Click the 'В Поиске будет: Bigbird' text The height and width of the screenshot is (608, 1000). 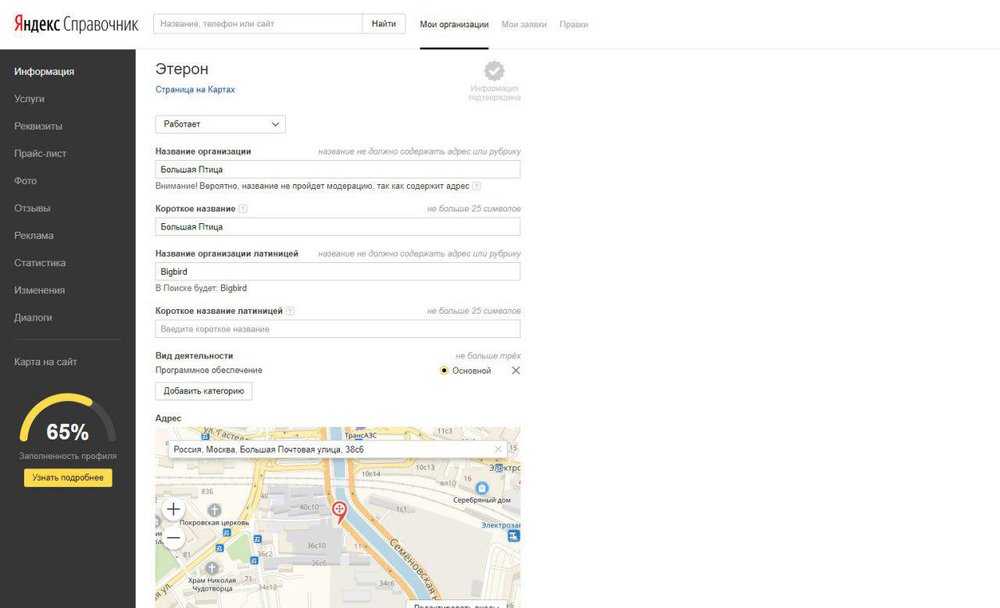[x=201, y=288]
